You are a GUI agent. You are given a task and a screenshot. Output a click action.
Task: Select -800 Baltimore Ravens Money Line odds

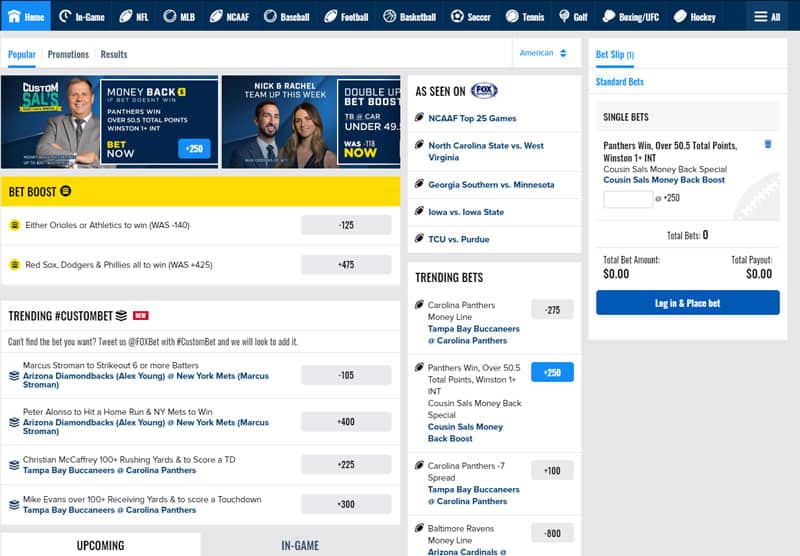pyautogui.click(x=552, y=534)
